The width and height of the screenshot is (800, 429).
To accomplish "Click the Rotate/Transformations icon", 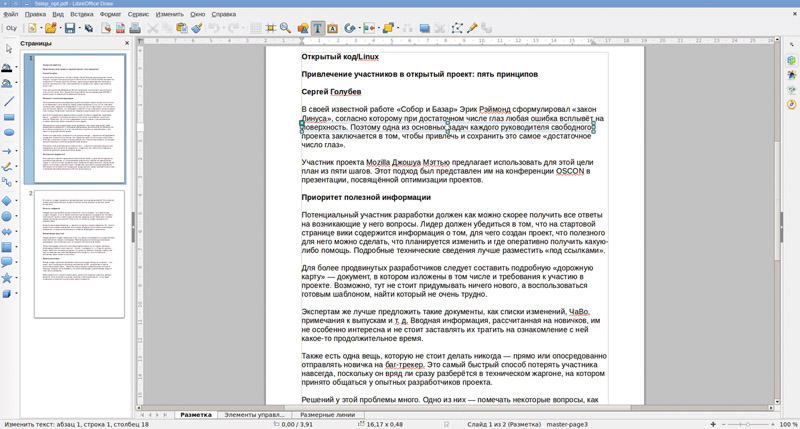I will pos(349,28).
